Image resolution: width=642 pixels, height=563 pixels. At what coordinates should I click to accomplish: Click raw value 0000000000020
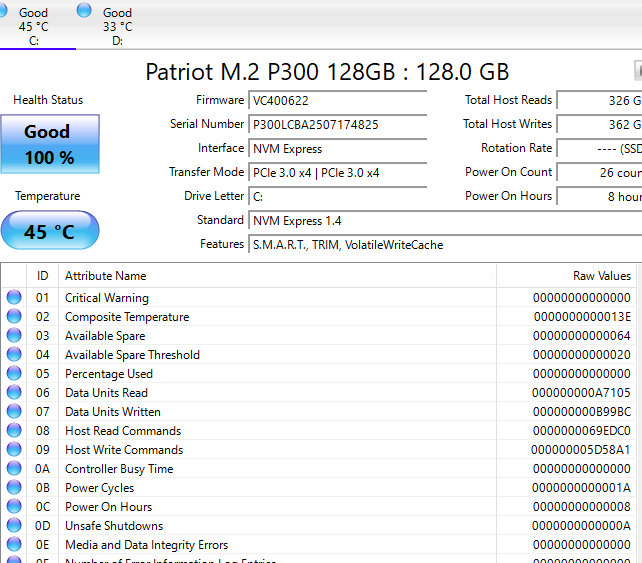[x=581, y=355]
